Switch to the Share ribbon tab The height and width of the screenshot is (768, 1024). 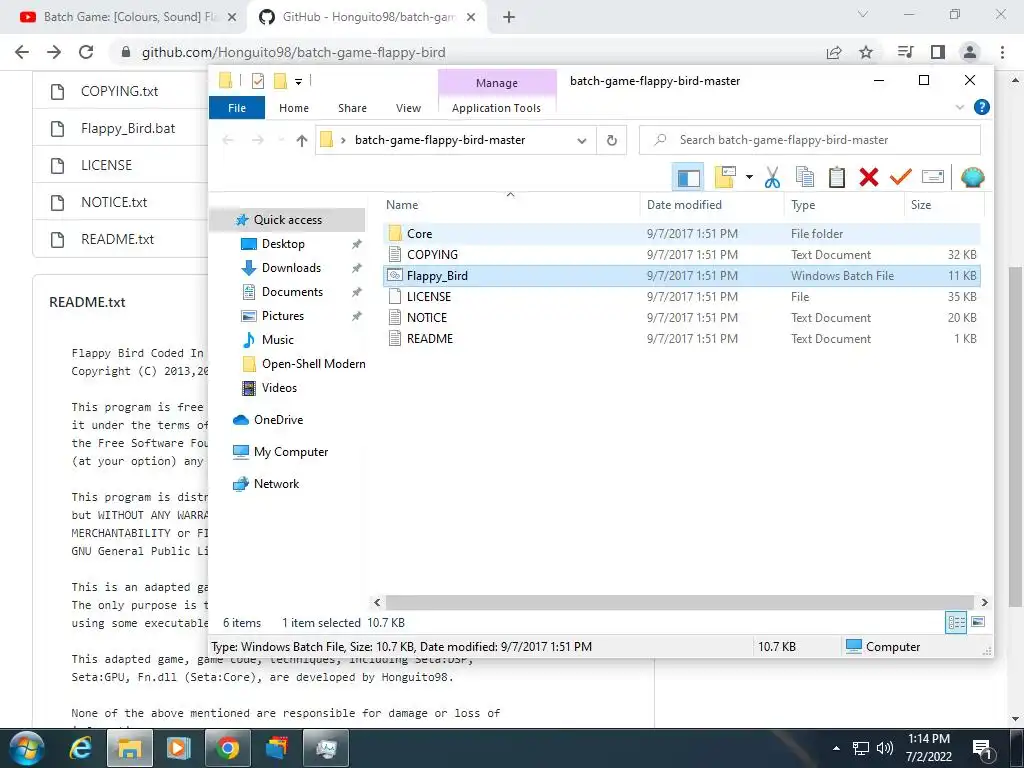tap(352, 108)
